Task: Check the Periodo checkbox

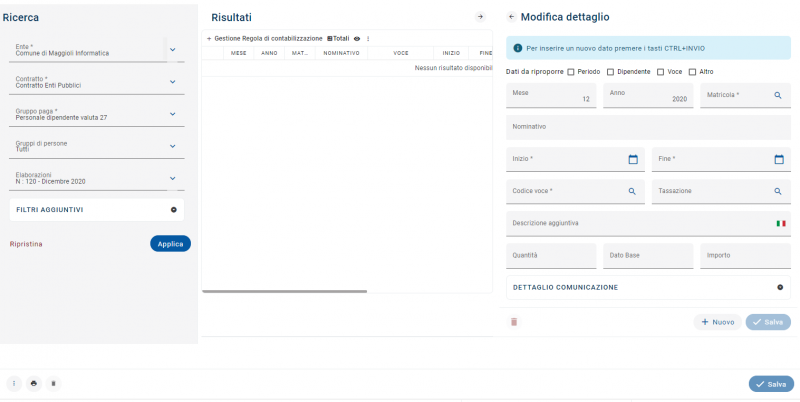Action: coord(571,72)
